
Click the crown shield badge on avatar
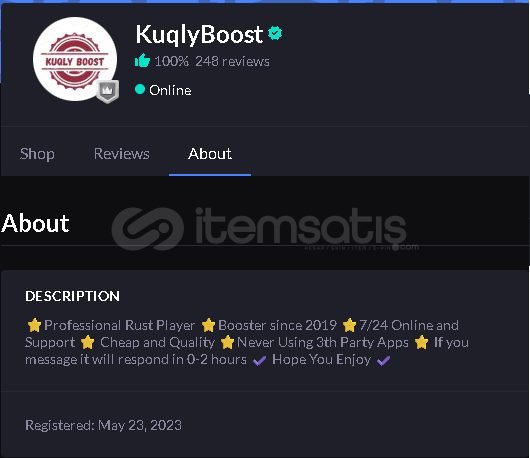tap(107, 91)
